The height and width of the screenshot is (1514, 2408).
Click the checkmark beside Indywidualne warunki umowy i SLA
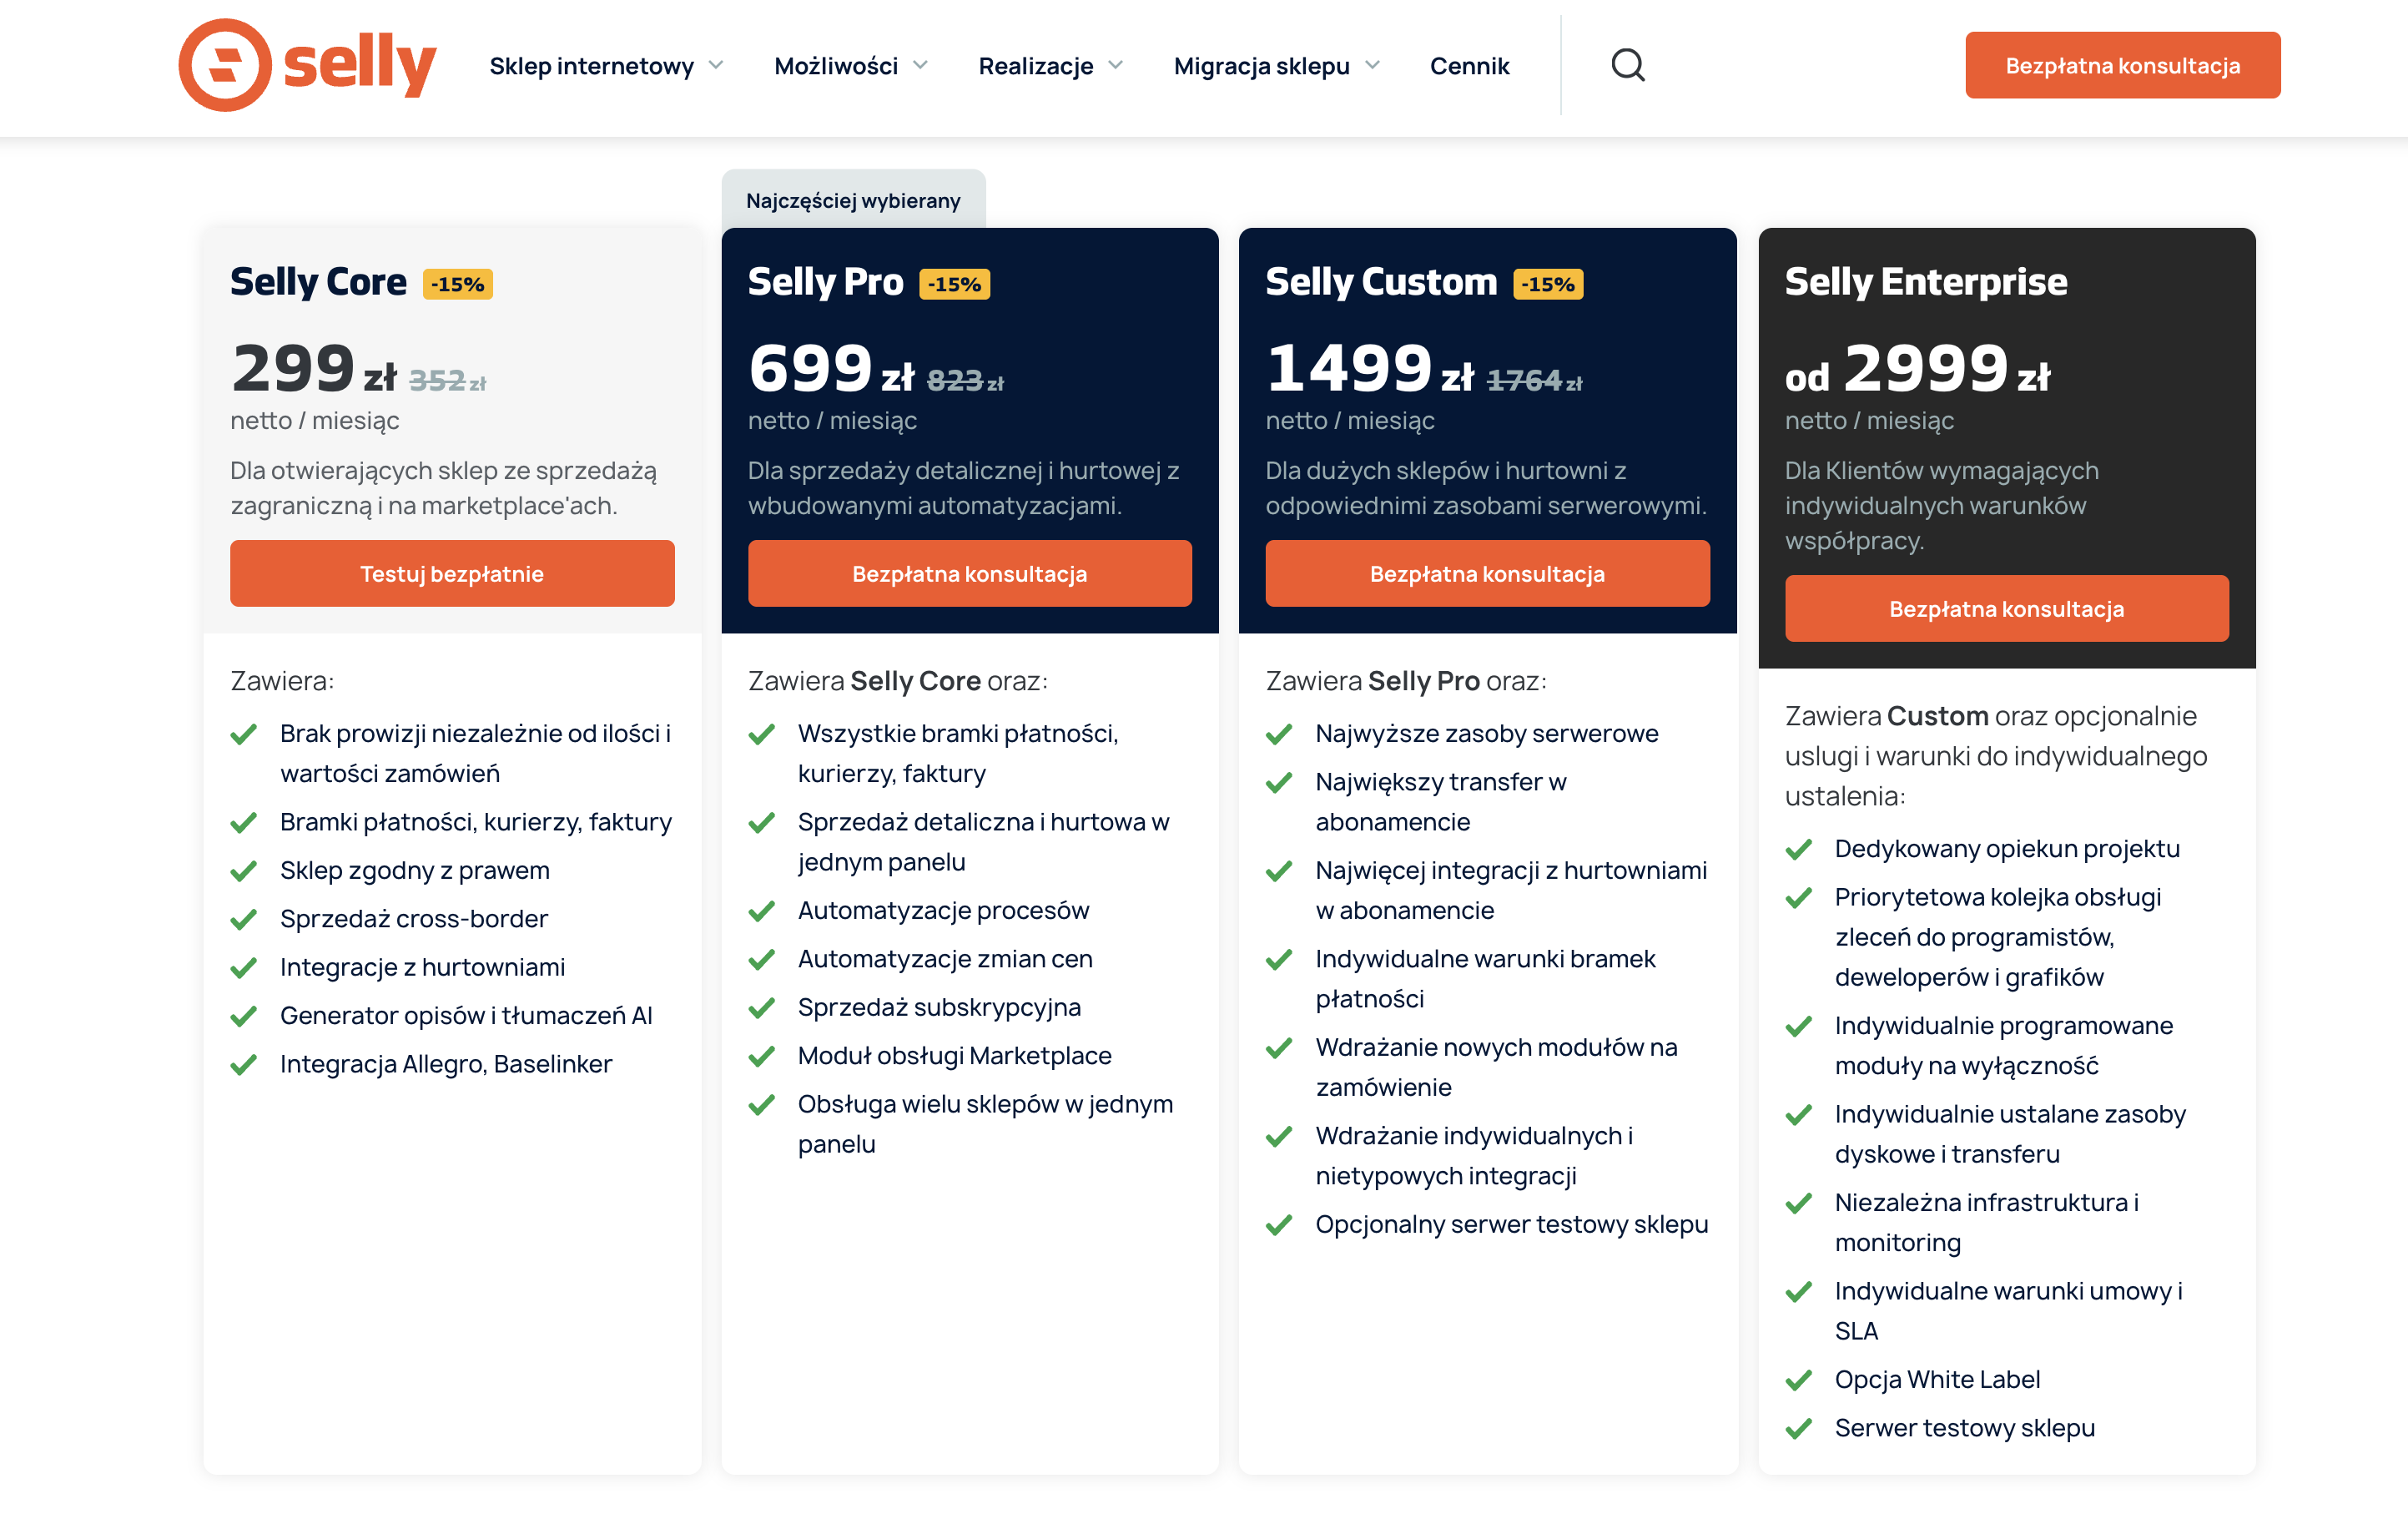(x=1798, y=1292)
